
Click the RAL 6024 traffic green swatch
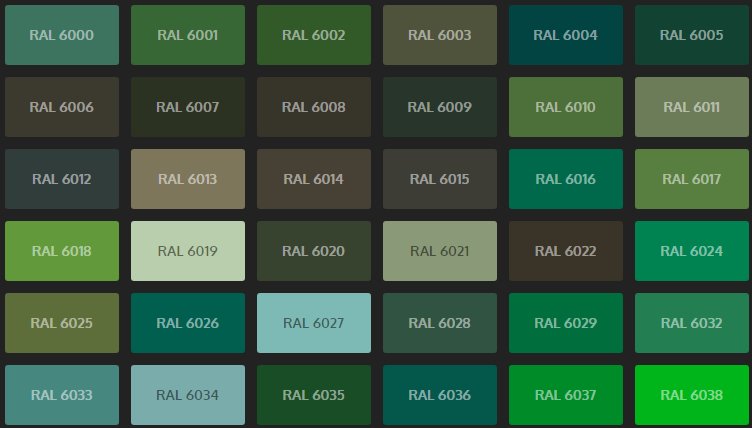pos(692,251)
